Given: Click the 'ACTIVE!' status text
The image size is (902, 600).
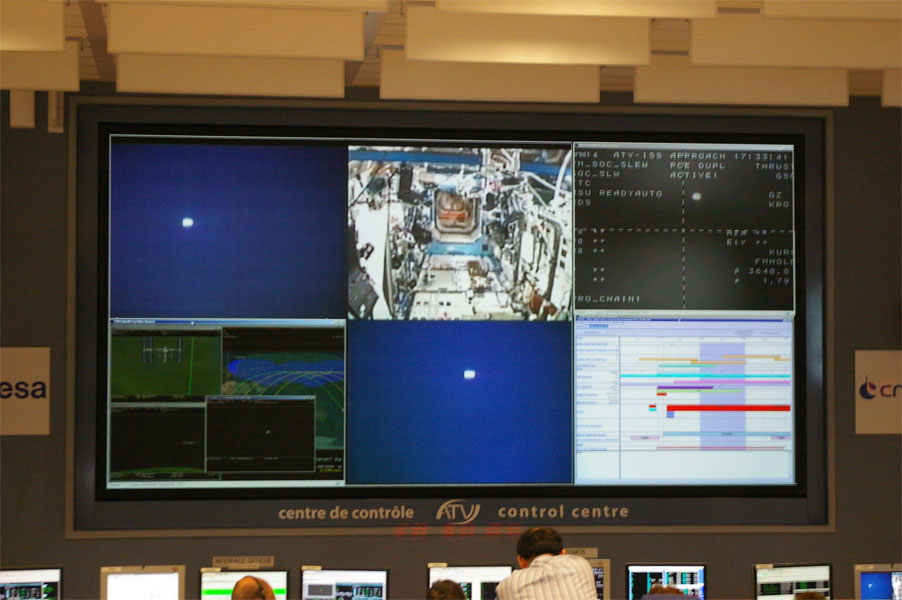Looking at the screenshot, I should point(694,175).
